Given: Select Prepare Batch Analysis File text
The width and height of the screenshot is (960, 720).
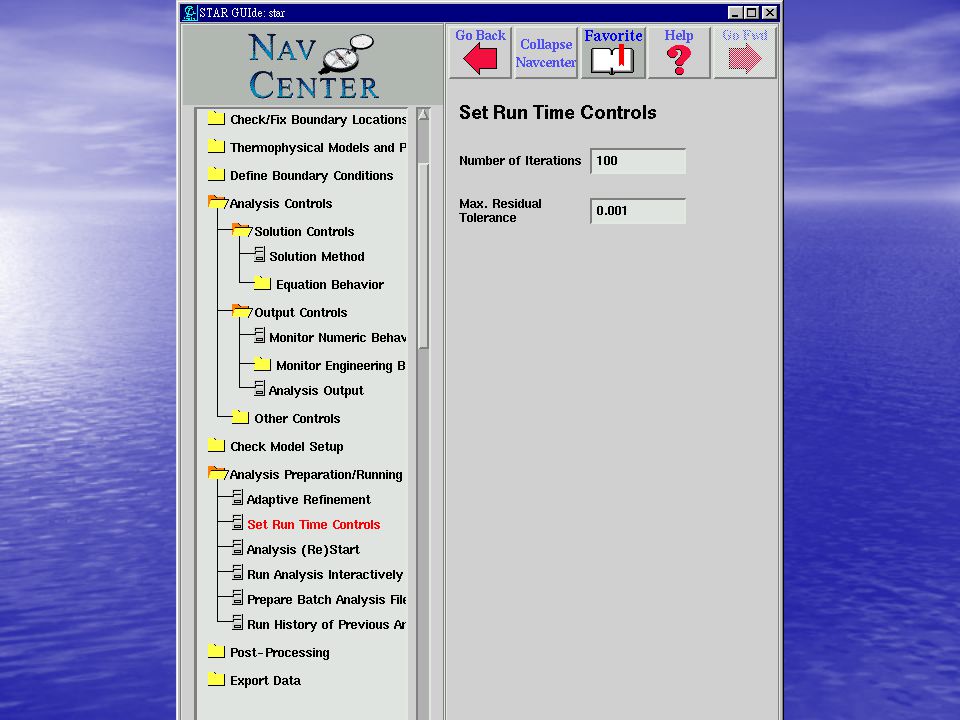Looking at the screenshot, I should coord(327,600).
